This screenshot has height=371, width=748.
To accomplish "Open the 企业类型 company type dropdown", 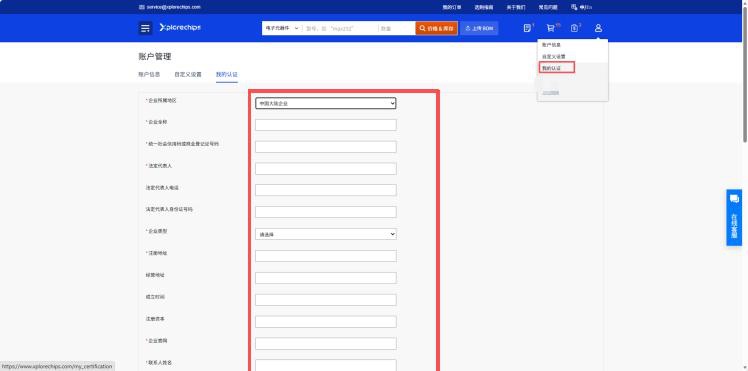I will [326, 234].
